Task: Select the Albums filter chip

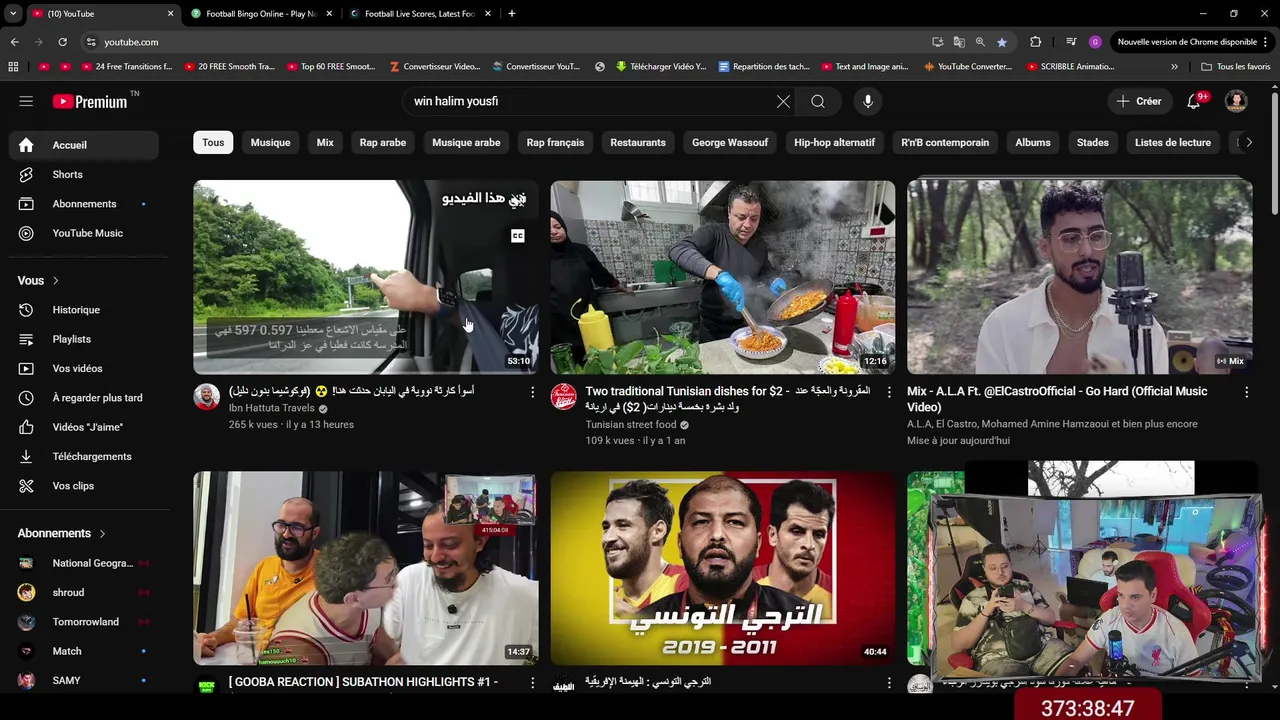Action: click(x=1033, y=142)
